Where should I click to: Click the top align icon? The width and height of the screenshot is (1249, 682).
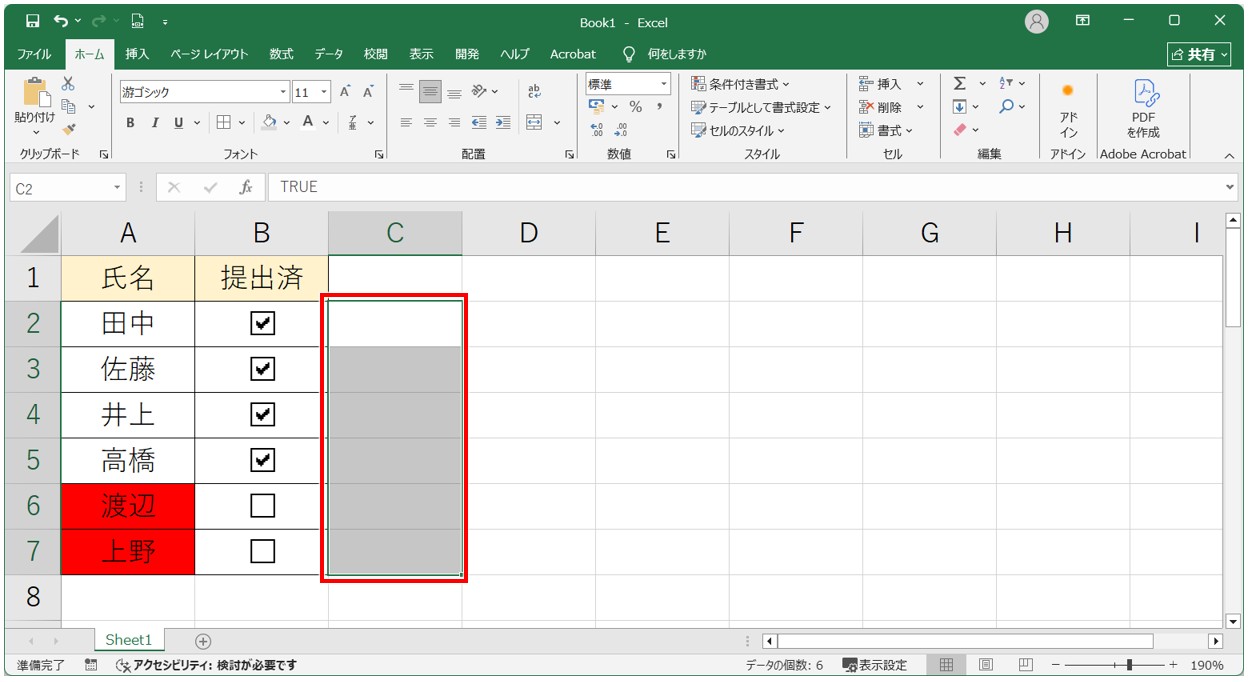[406, 91]
